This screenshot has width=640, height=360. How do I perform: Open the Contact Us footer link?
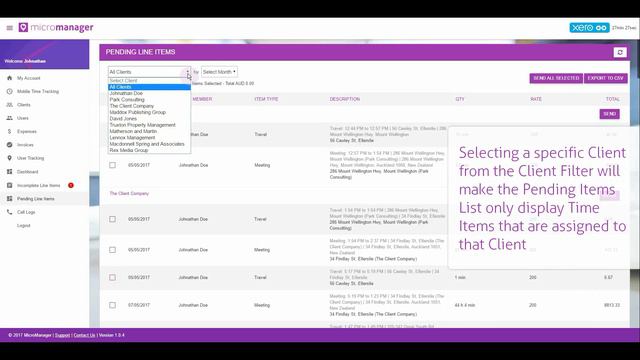click(x=84, y=335)
